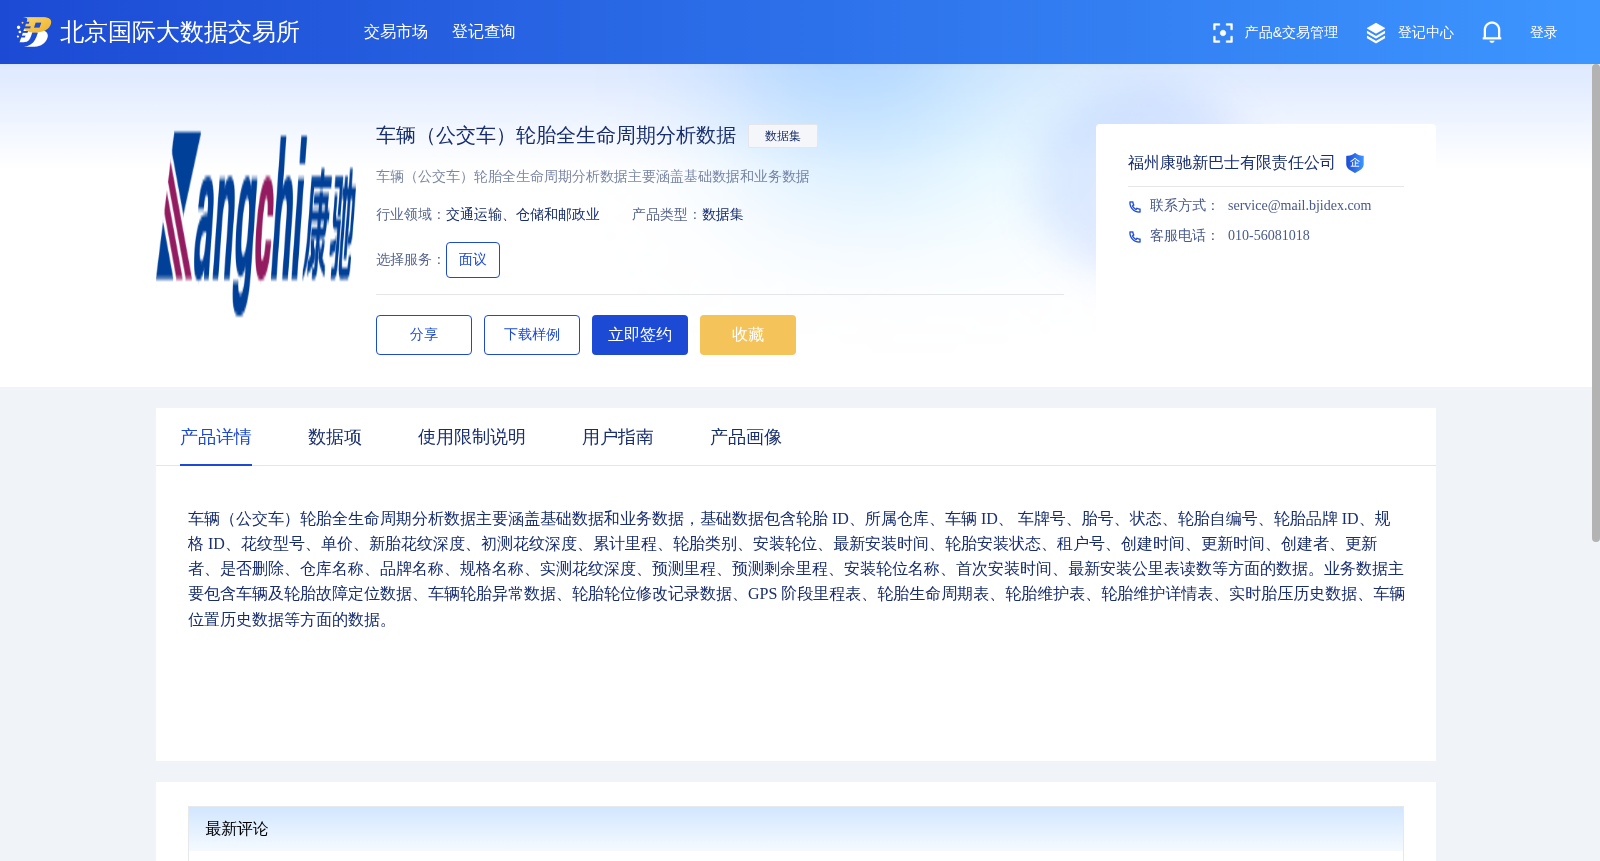Switch to the 用户指南 tab

click(618, 437)
